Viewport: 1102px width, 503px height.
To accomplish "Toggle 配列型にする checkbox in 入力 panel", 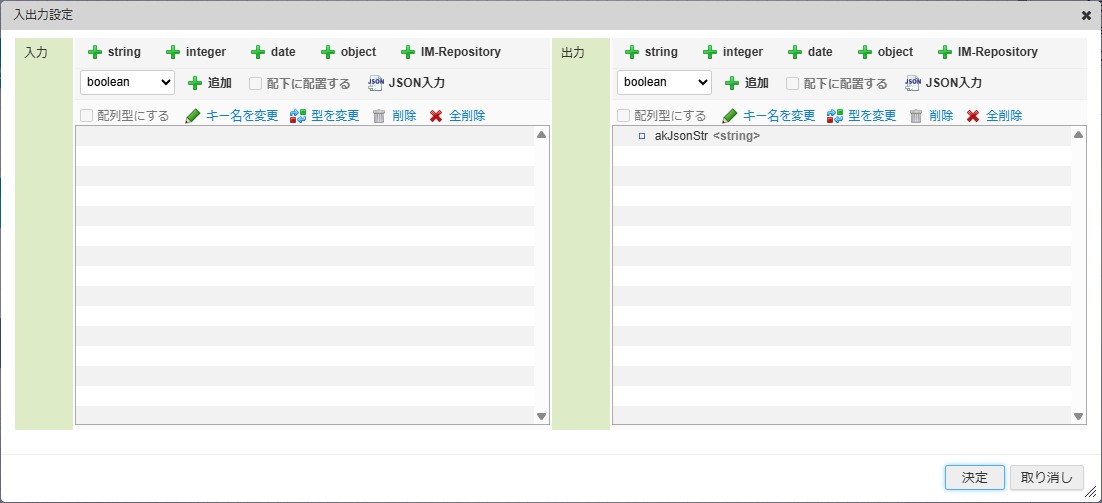I will click(x=86, y=116).
